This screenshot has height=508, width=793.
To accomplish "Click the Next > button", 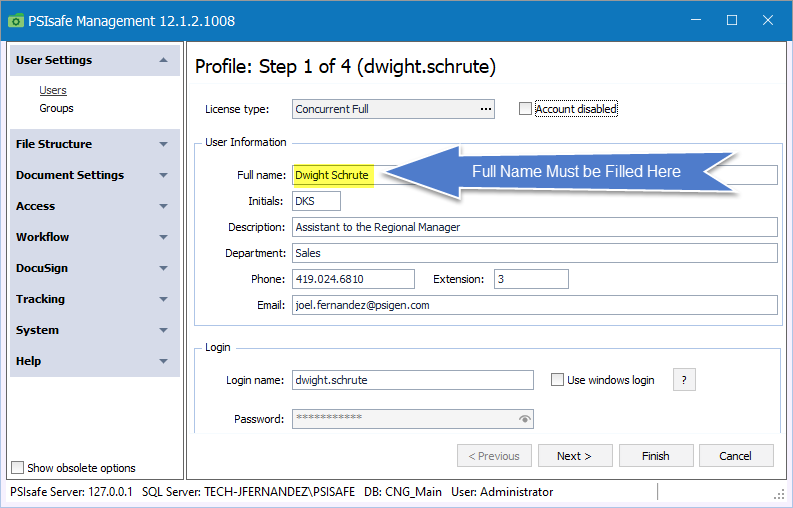I will (x=575, y=456).
